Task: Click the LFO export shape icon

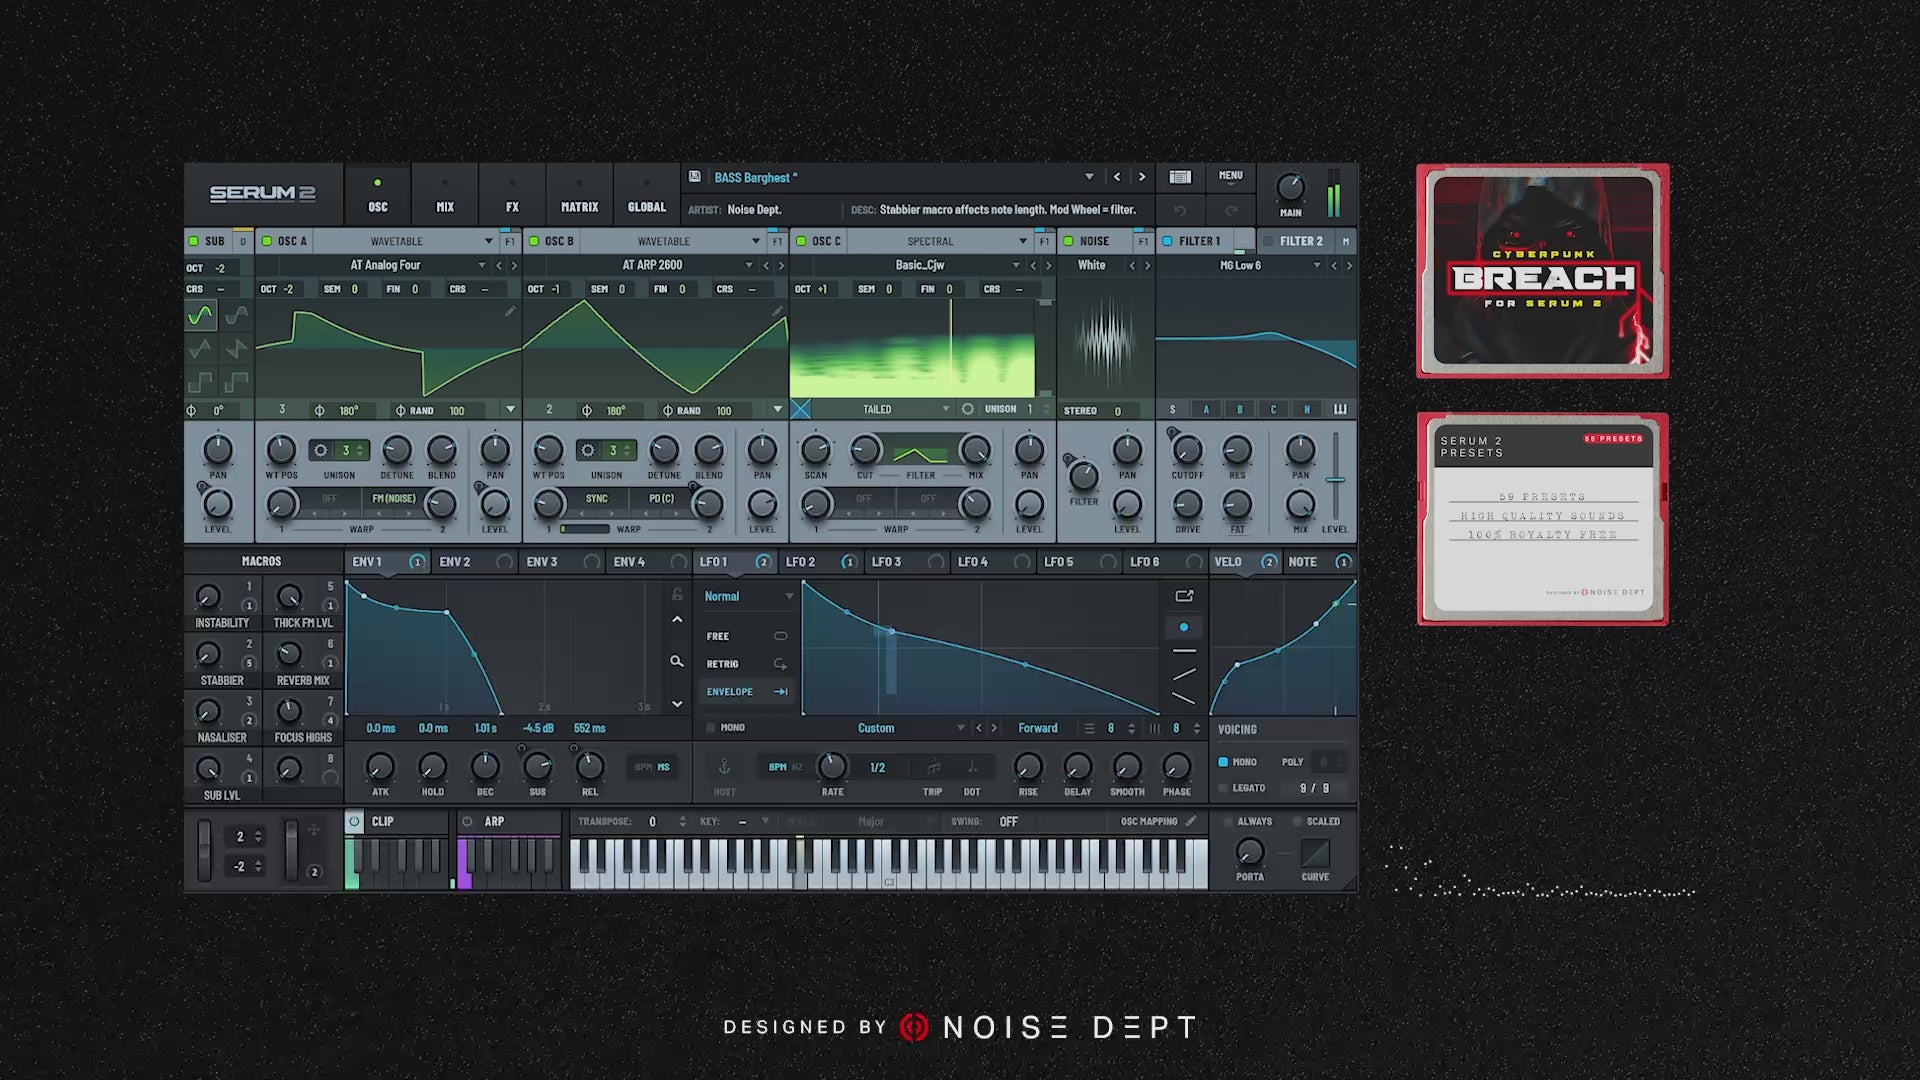Action: click(1184, 596)
